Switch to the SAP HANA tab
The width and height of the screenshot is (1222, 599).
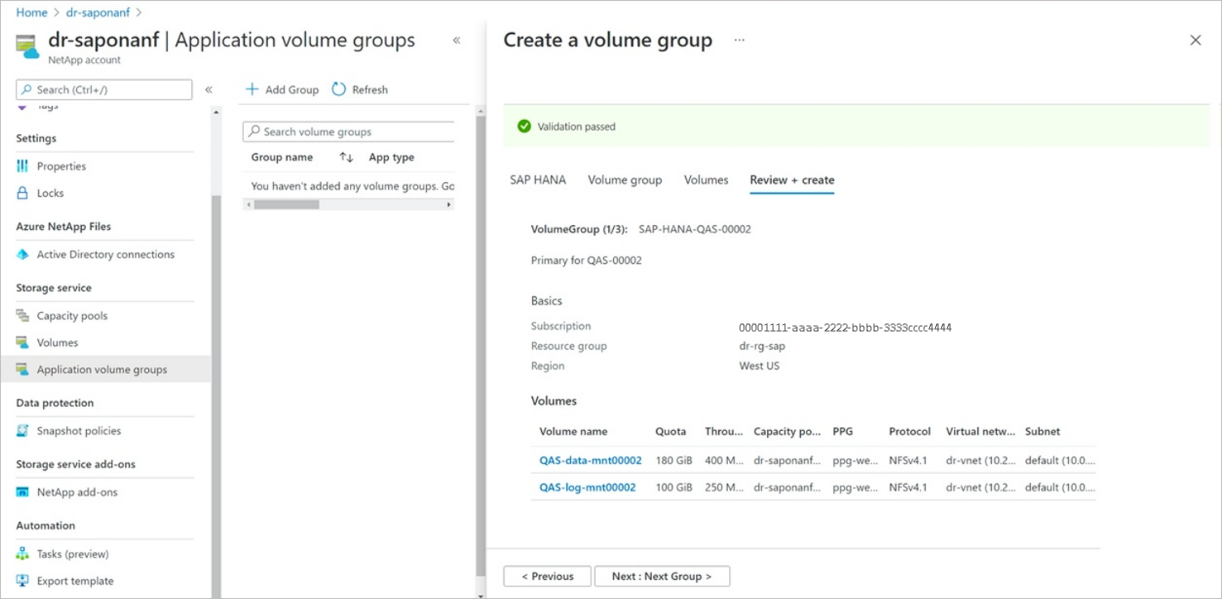(x=538, y=180)
